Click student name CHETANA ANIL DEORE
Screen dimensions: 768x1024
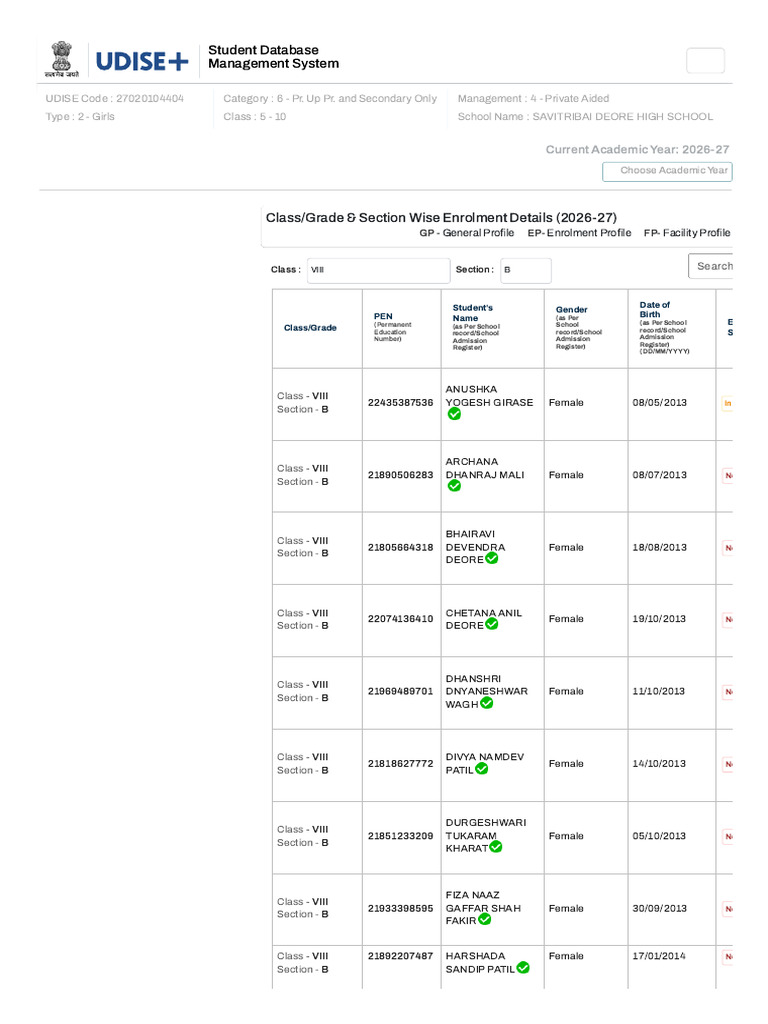484,619
